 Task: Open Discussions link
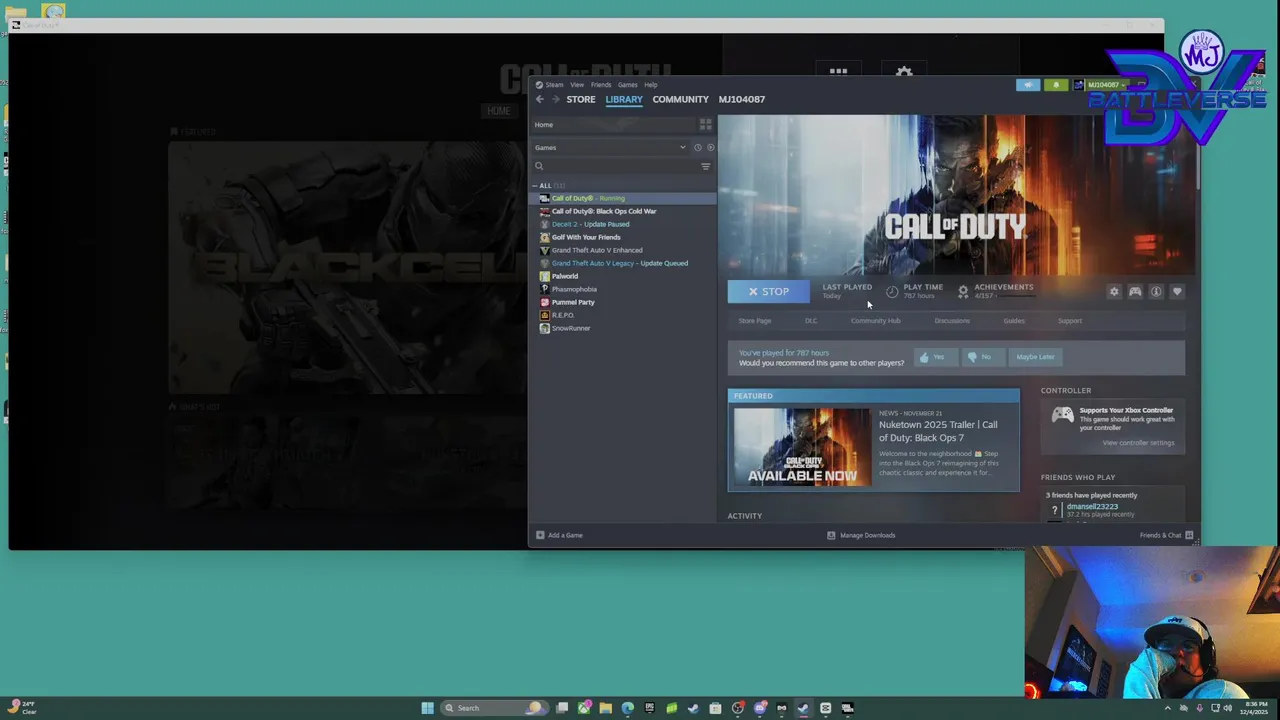tap(952, 321)
